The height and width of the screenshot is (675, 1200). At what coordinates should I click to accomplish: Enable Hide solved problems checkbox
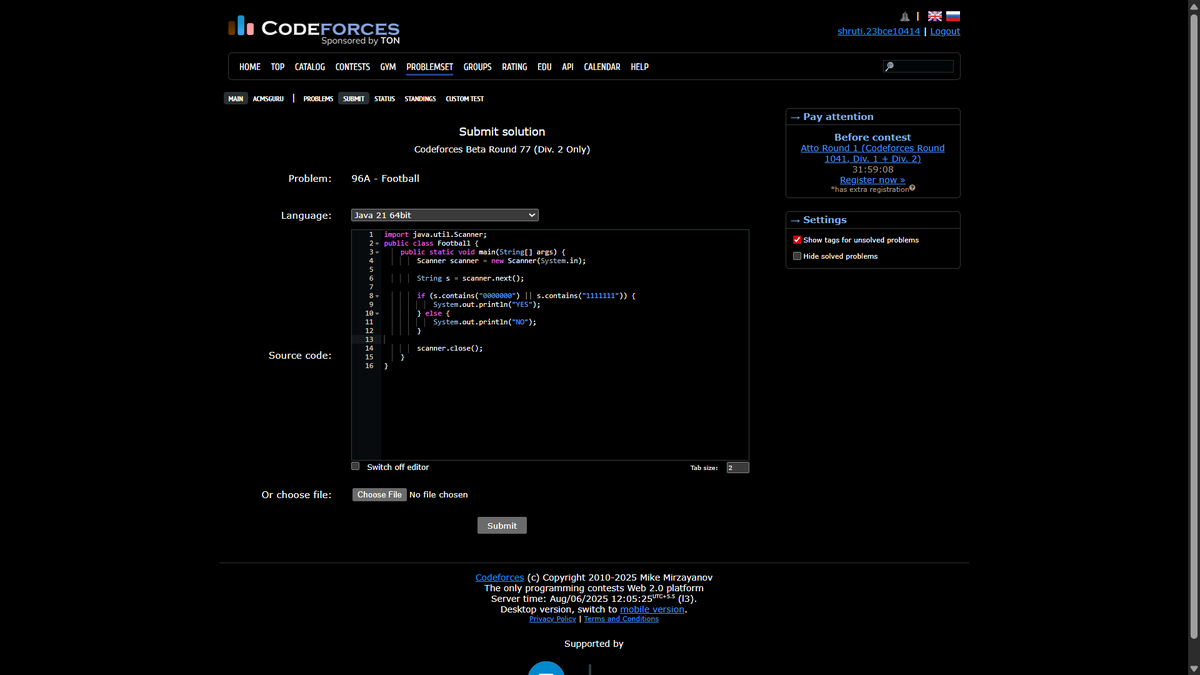797,256
